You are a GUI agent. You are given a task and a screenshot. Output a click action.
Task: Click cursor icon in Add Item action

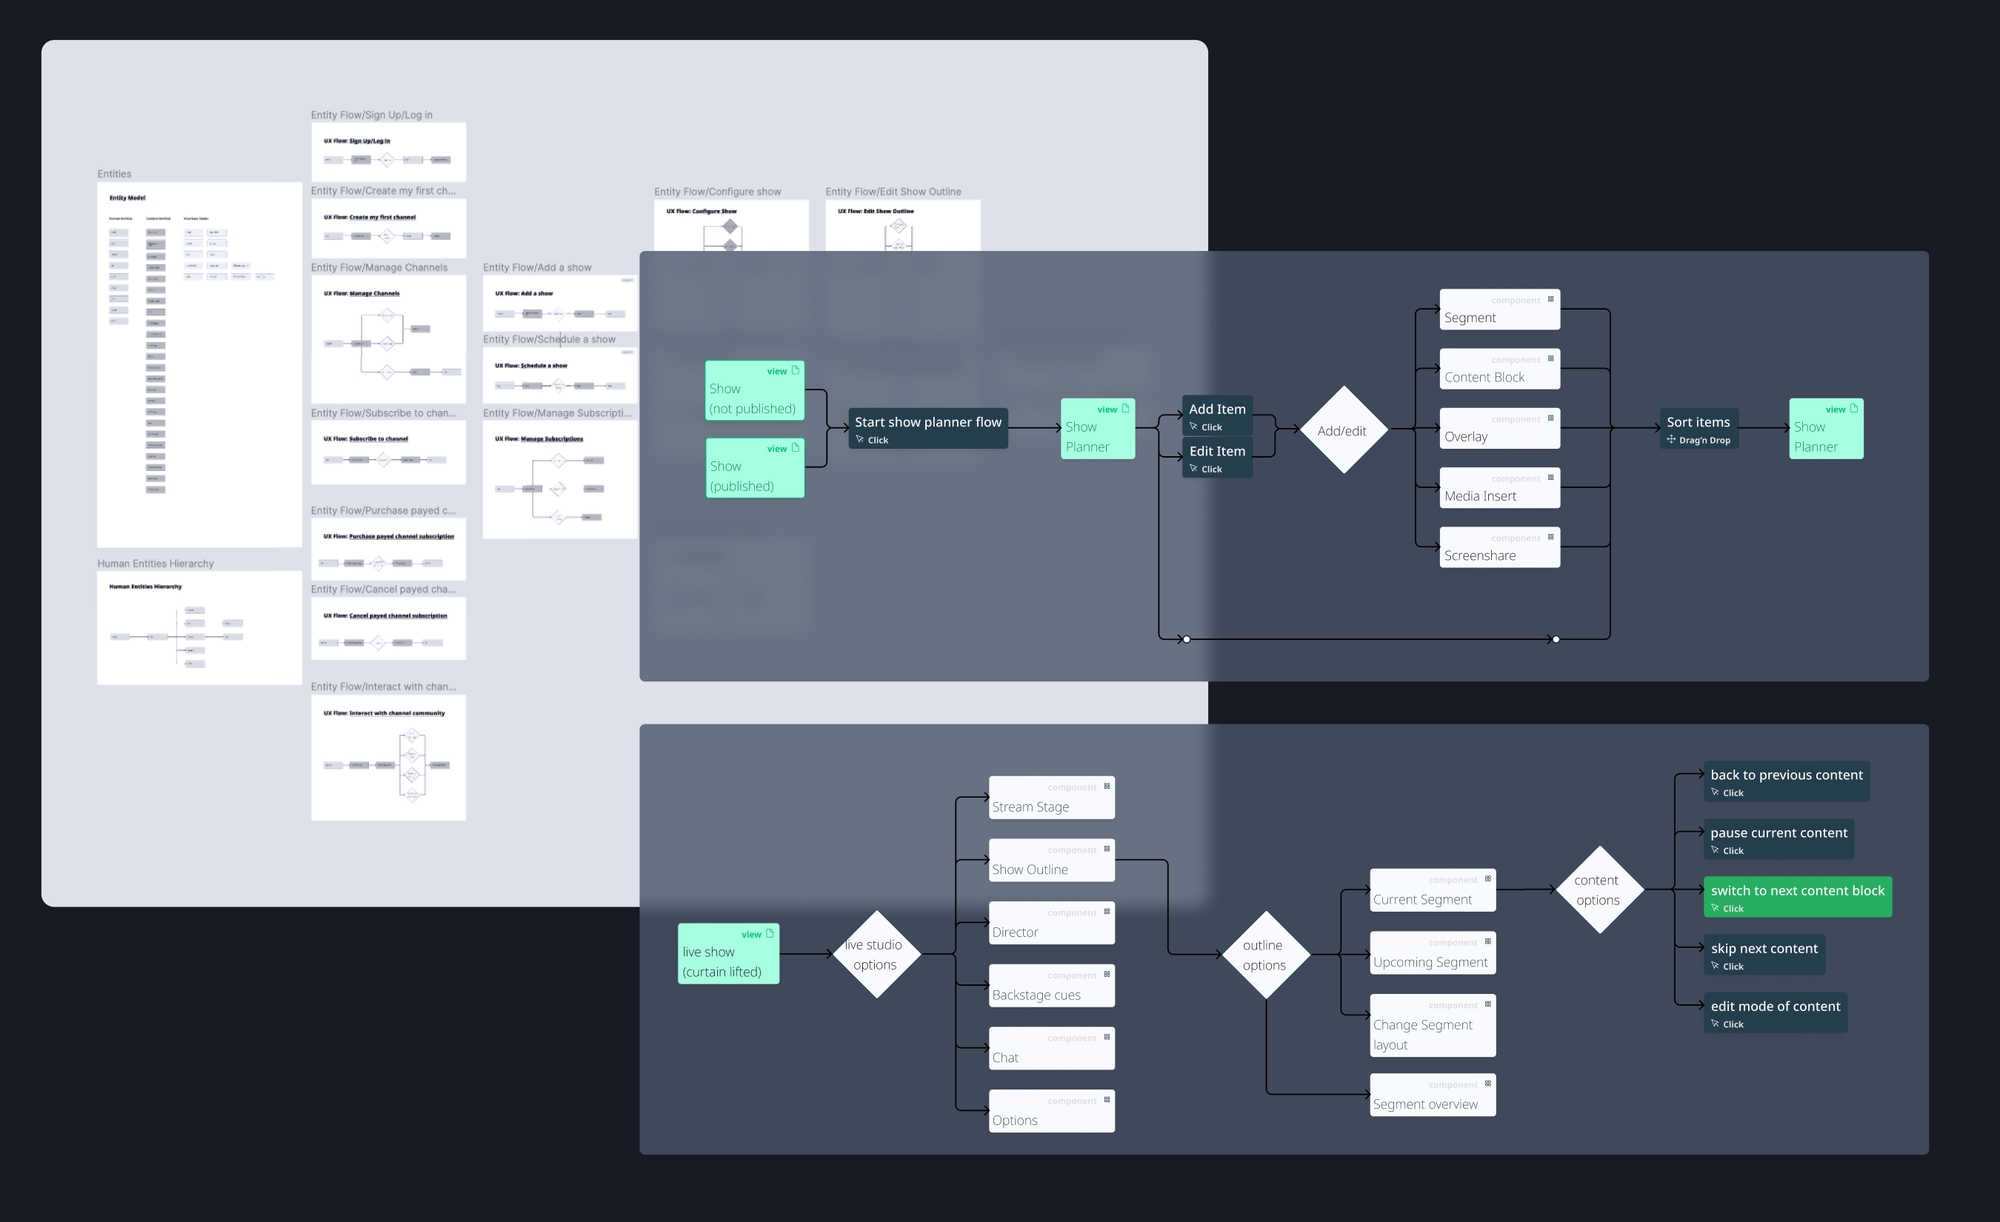pos(1193,426)
